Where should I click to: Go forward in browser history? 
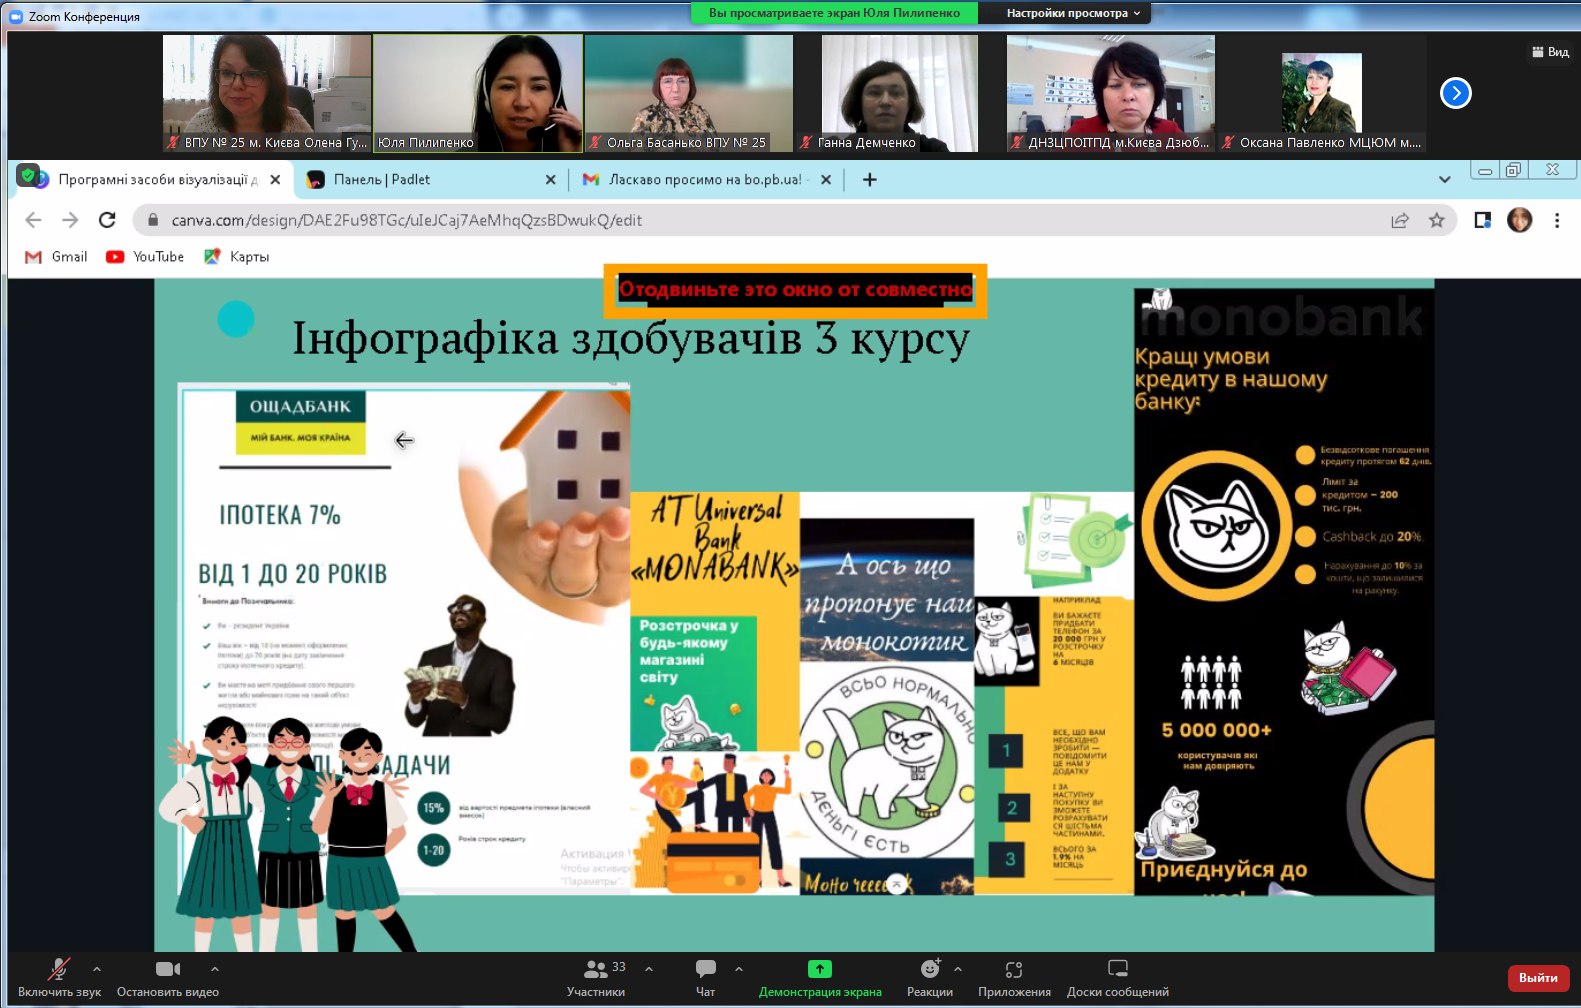click(x=70, y=220)
